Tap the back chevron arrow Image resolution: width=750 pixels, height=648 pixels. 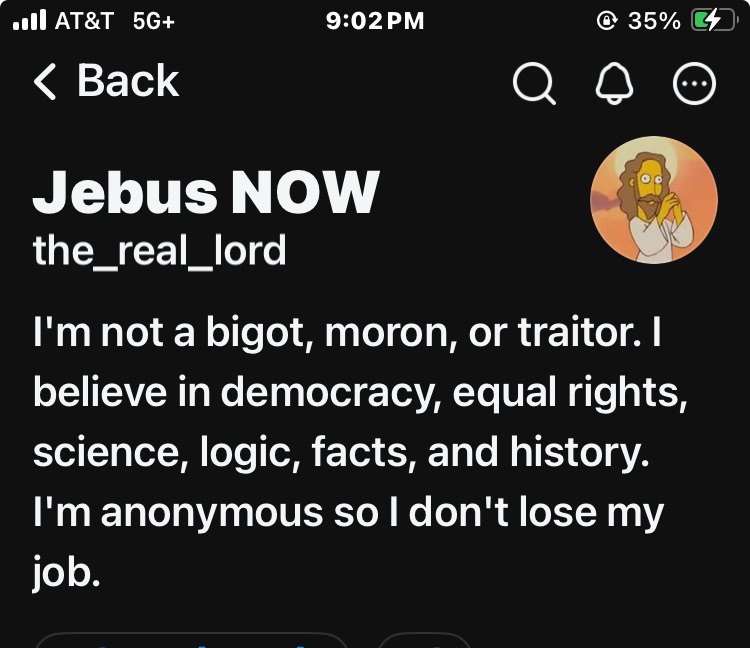45,82
